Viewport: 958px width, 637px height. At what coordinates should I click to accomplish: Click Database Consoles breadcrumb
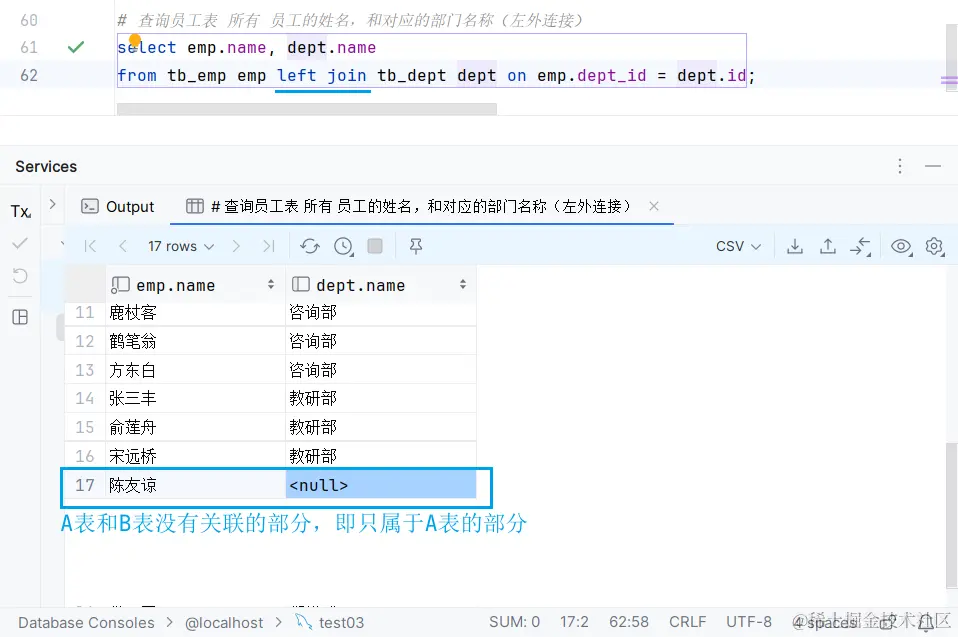pos(86,622)
